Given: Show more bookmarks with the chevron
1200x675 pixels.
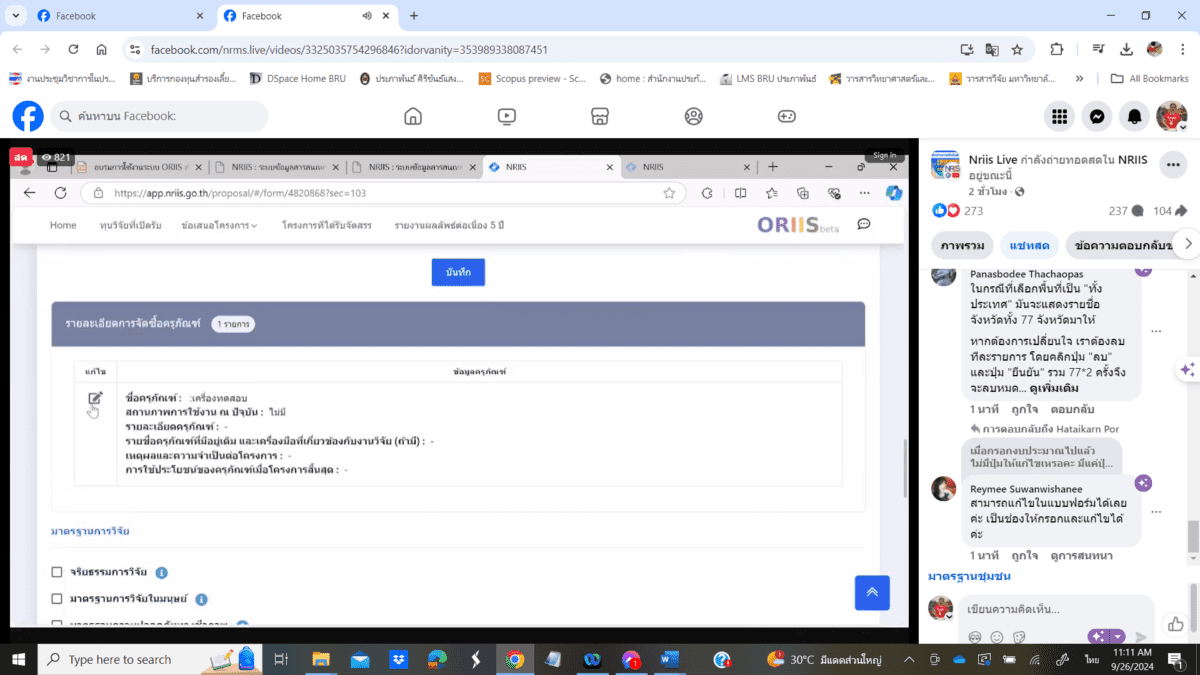Looking at the screenshot, I should tap(1079, 78).
